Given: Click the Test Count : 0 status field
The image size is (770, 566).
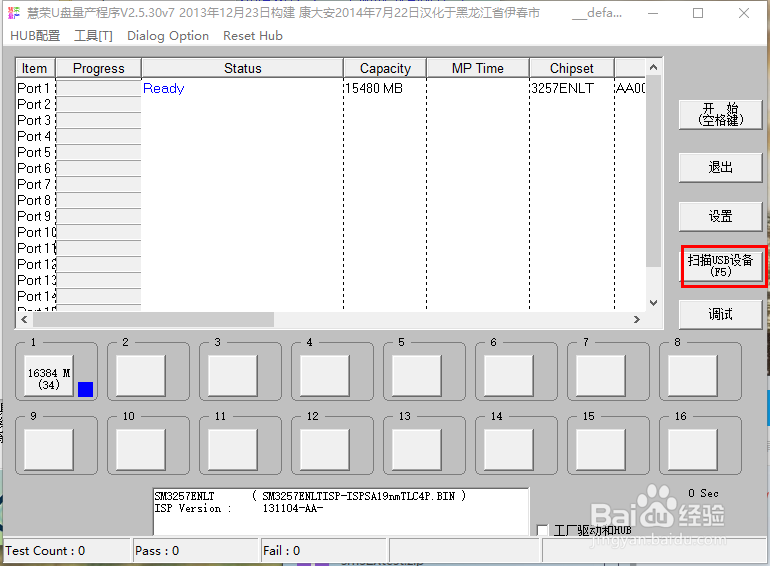Looking at the screenshot, I should (x=67, y=551).
